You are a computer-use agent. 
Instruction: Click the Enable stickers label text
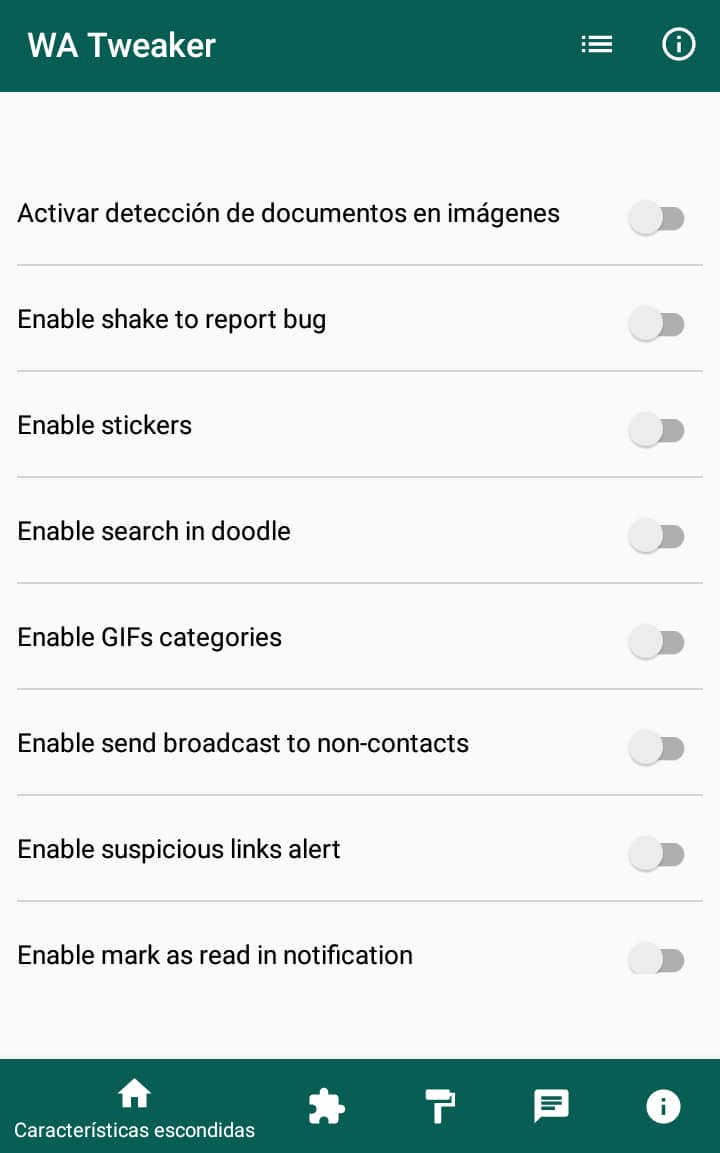tap(104, 425)
